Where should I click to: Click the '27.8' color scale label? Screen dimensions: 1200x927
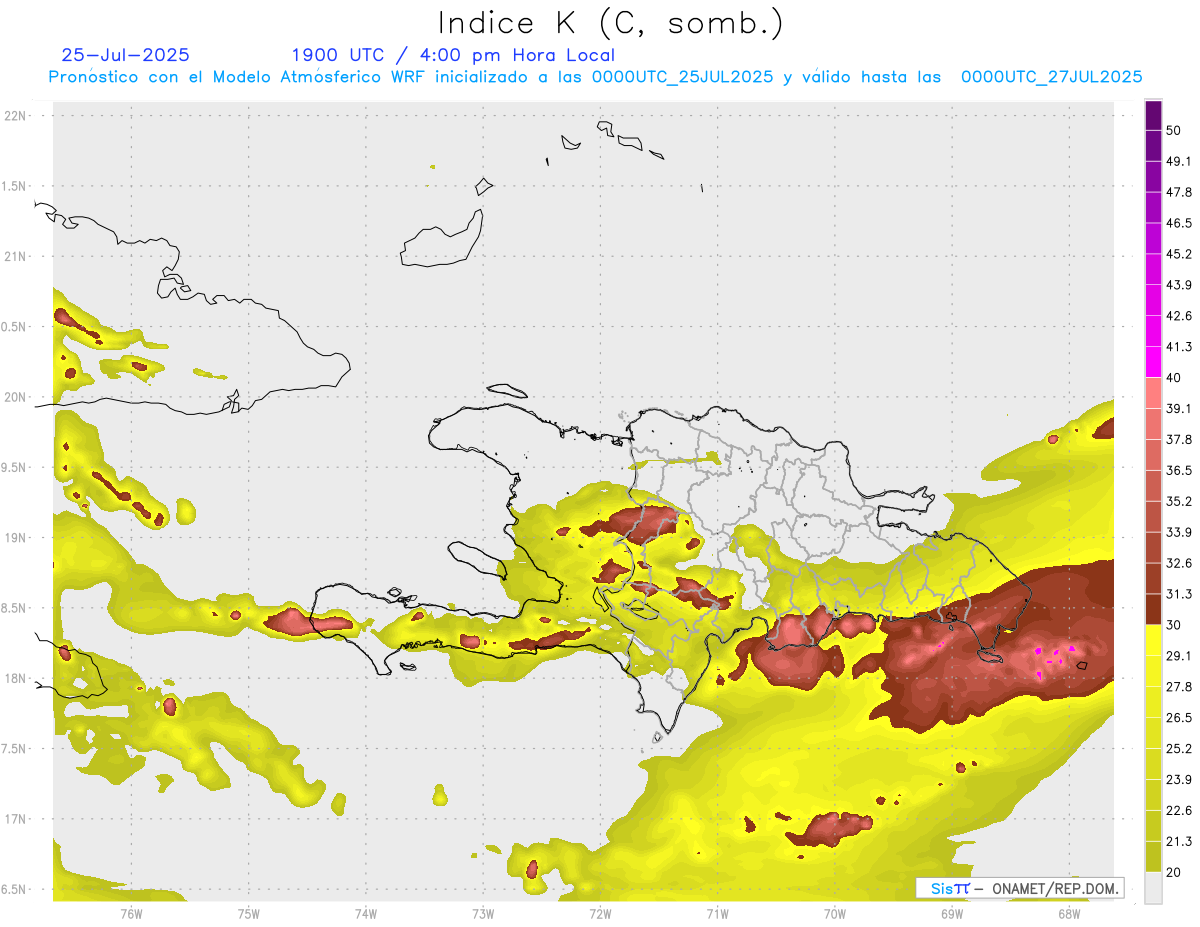[1179, 687]
